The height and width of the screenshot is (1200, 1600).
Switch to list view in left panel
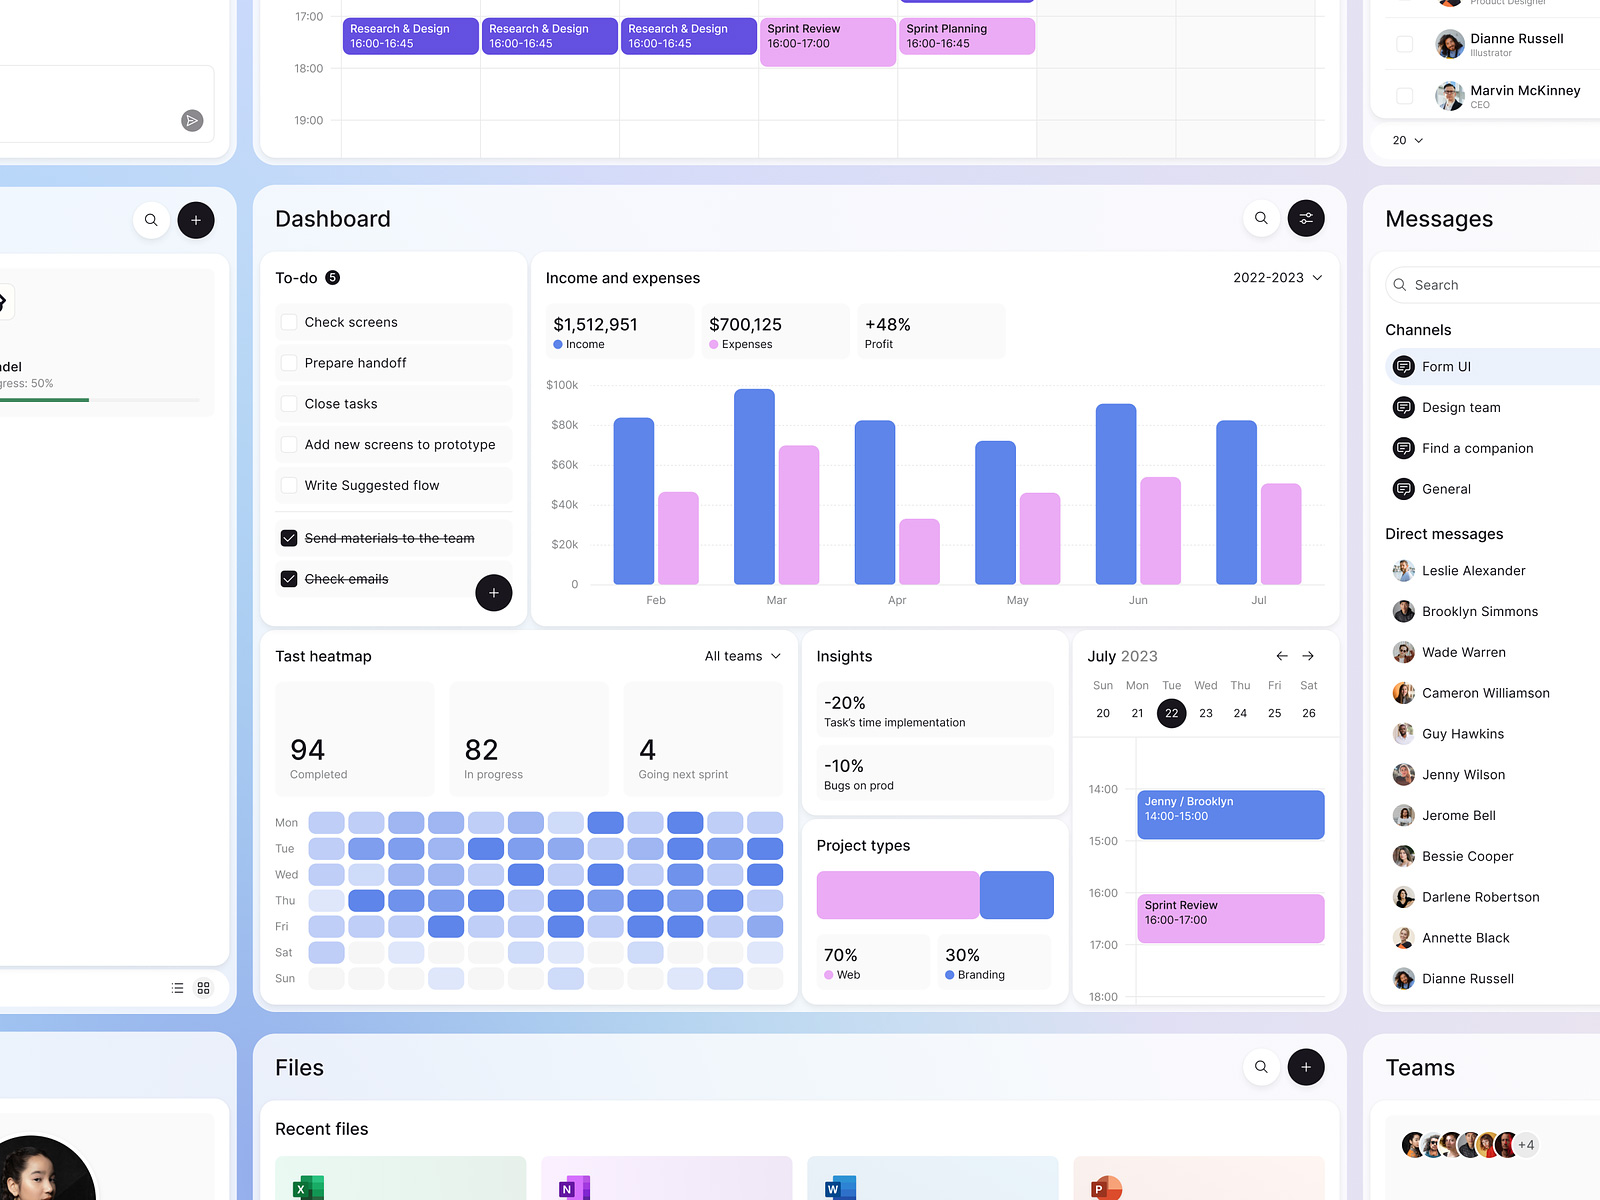[x=176, y=987]
